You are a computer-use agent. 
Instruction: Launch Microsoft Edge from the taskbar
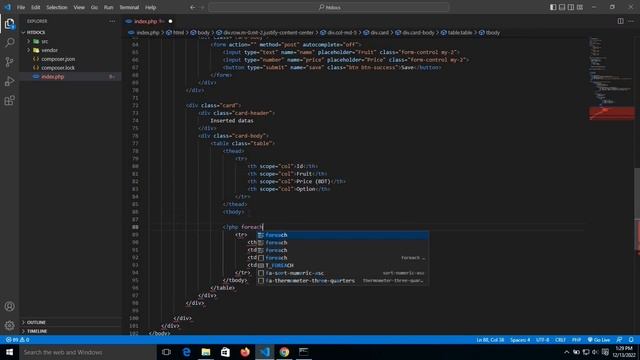186,352
